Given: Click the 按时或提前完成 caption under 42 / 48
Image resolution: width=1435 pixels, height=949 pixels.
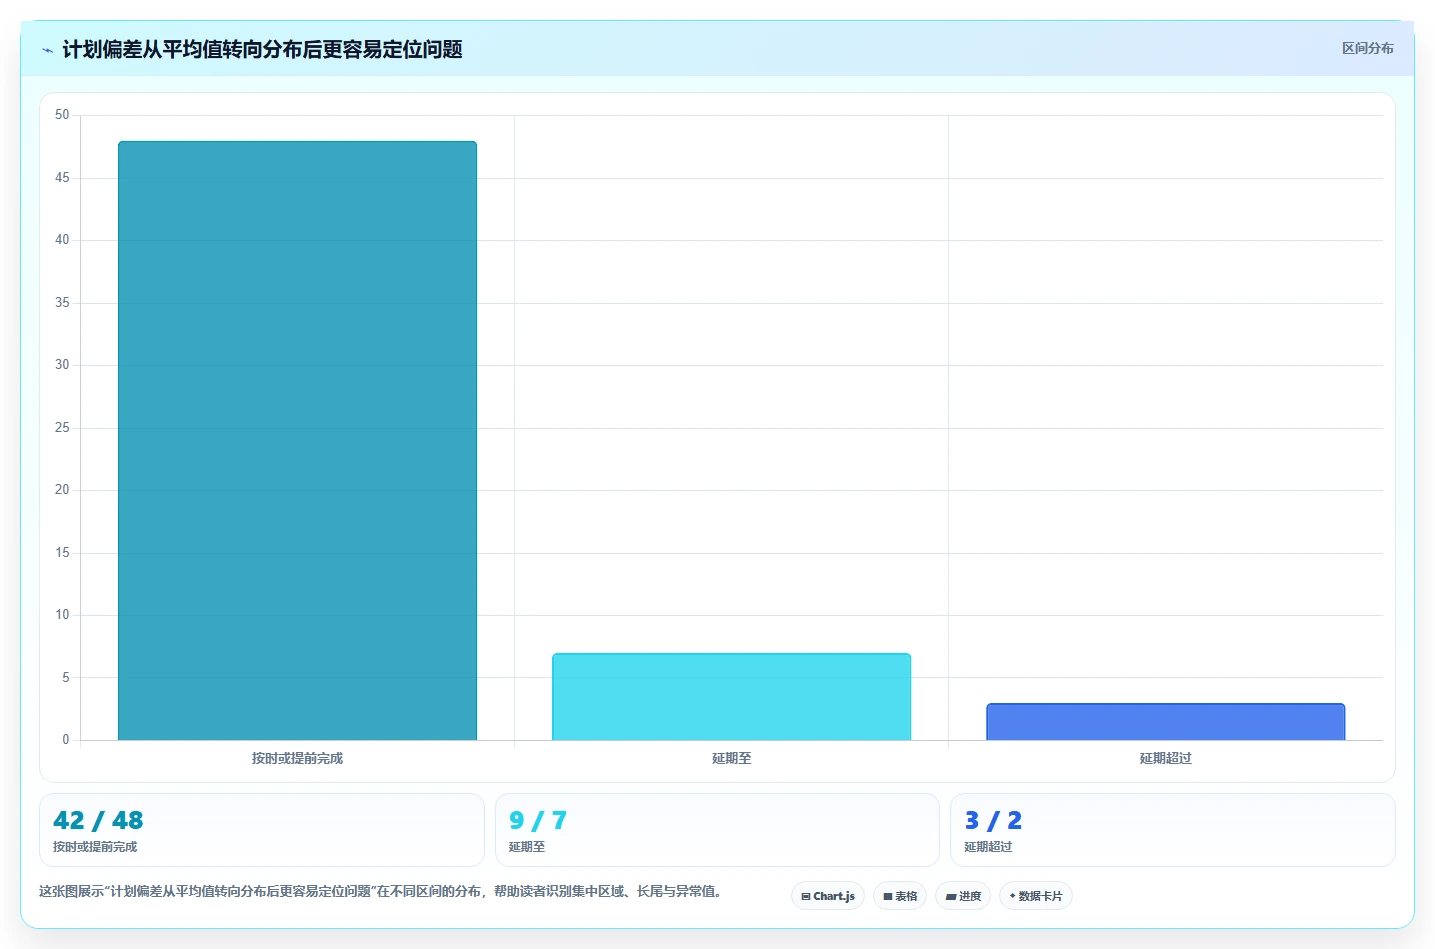Looking at the screenshot, I should tap(95, 847).
